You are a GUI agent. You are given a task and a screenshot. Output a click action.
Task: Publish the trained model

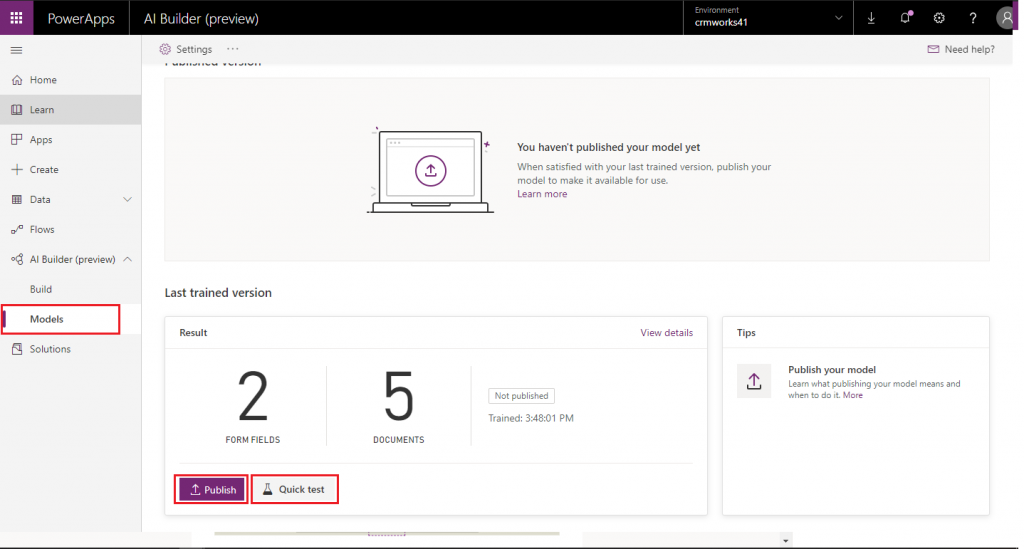click(x=212, y=490)
